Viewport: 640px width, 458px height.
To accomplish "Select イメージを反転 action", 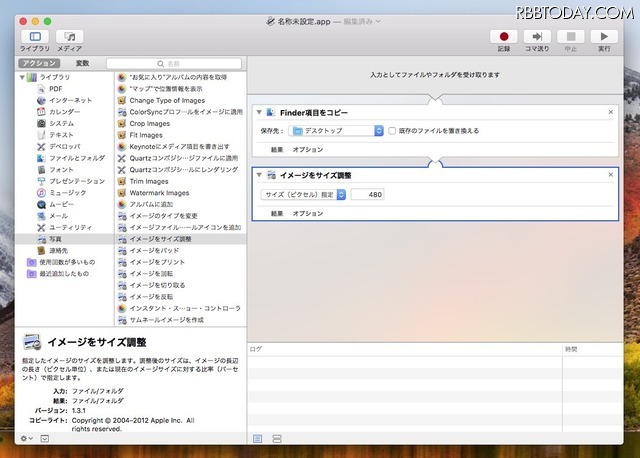I will coord(151,296).
